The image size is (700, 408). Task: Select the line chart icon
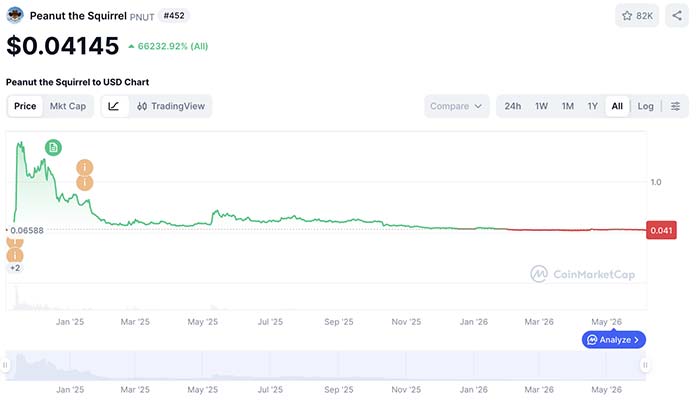[x=114, y=106]
